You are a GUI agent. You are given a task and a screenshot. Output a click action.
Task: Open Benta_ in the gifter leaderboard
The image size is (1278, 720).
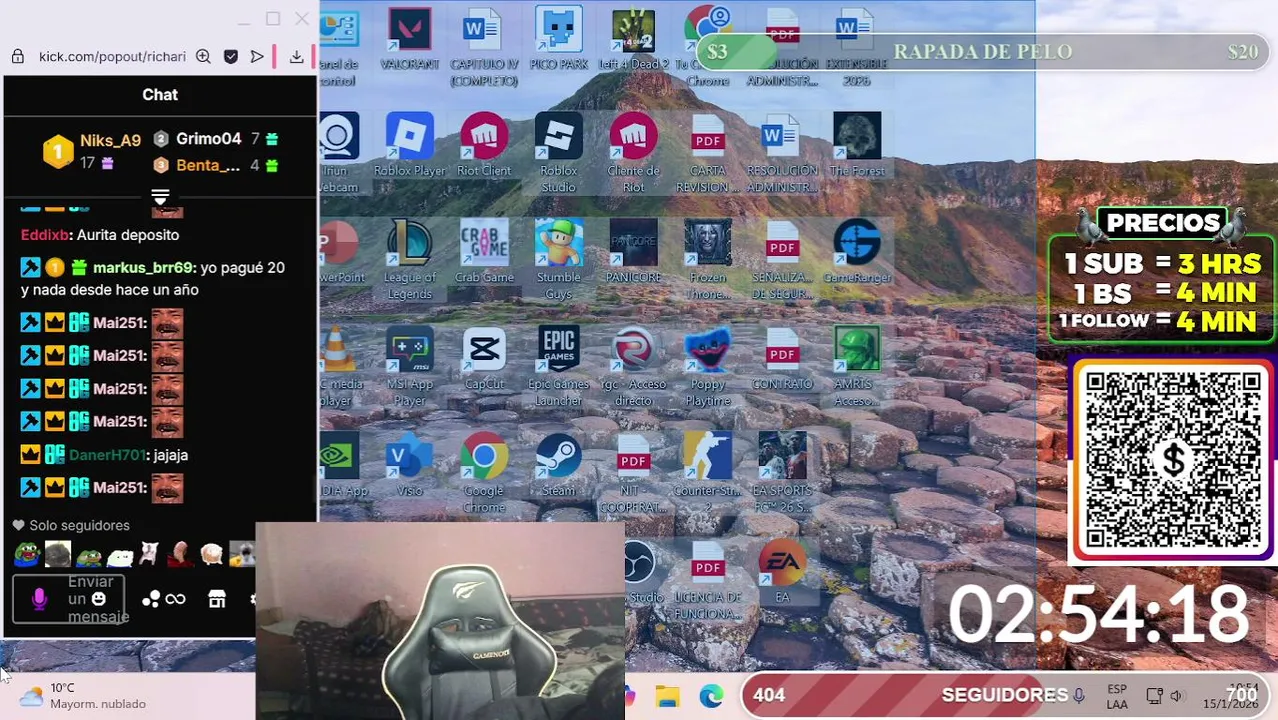pos(208,165)
